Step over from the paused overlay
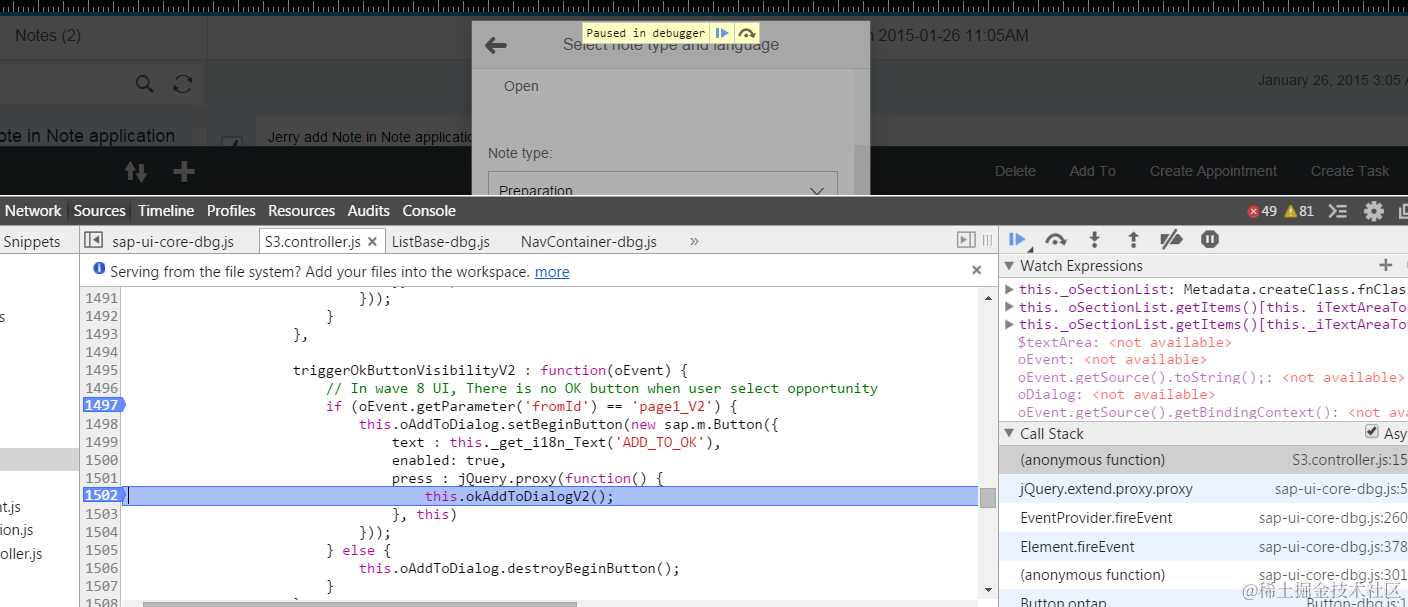Screen dimensions: 1408x607 [746, 33]
